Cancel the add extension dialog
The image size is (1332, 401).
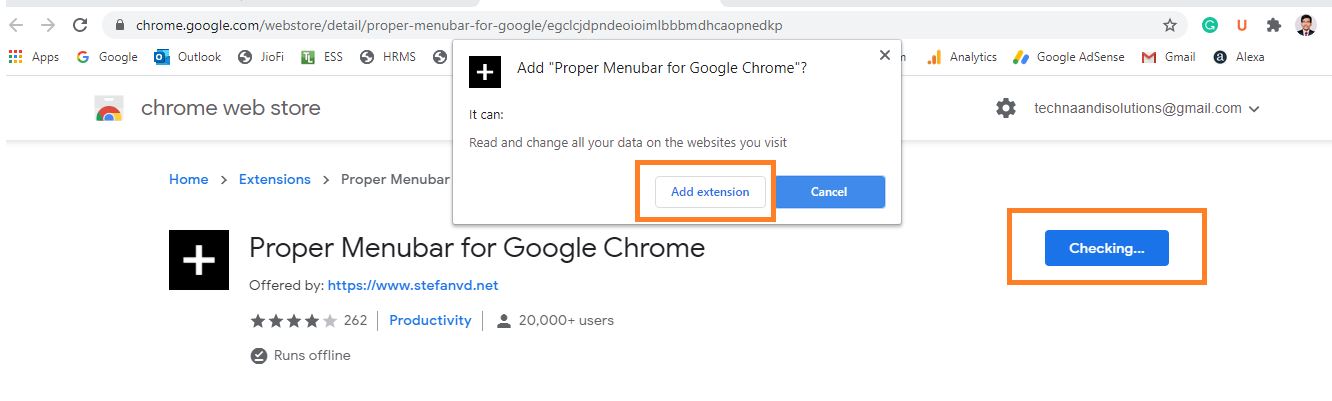[x=829, y=192]
